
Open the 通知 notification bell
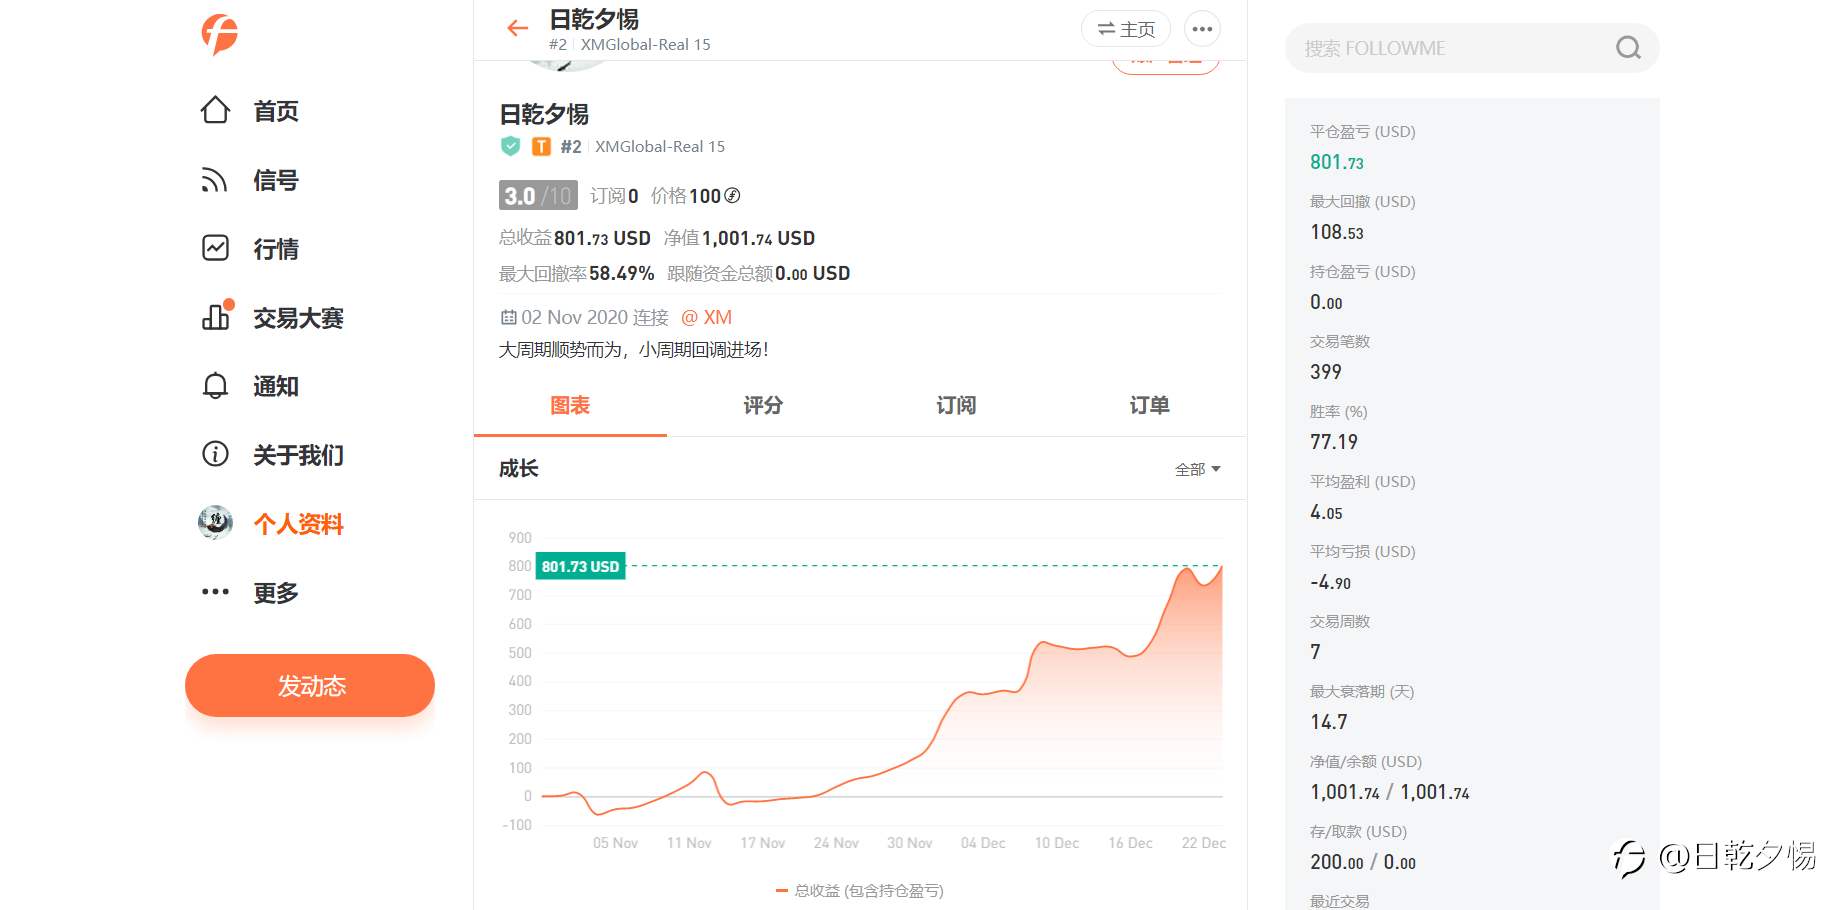click(215, 386)
